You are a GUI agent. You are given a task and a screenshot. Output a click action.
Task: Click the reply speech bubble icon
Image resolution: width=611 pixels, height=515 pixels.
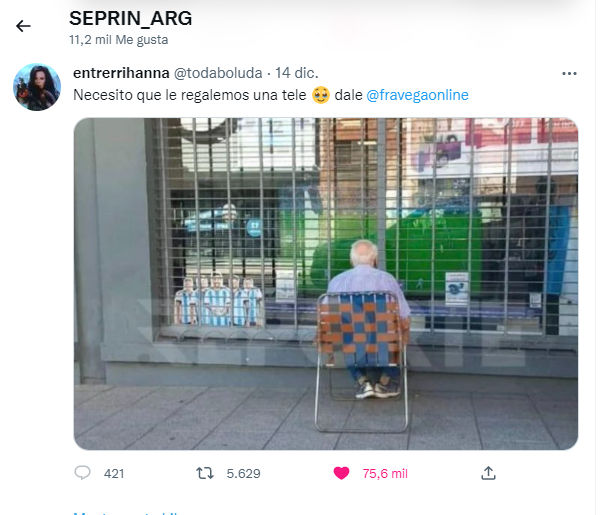click(x=82, y=473)
